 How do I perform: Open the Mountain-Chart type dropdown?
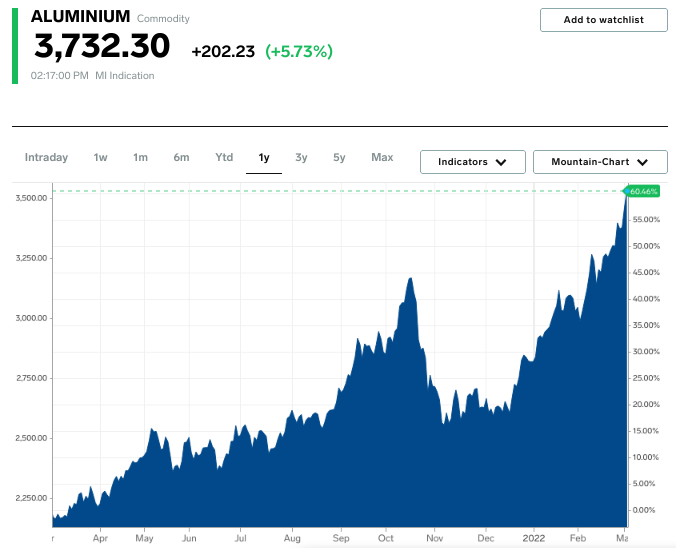tap(600, 162)
